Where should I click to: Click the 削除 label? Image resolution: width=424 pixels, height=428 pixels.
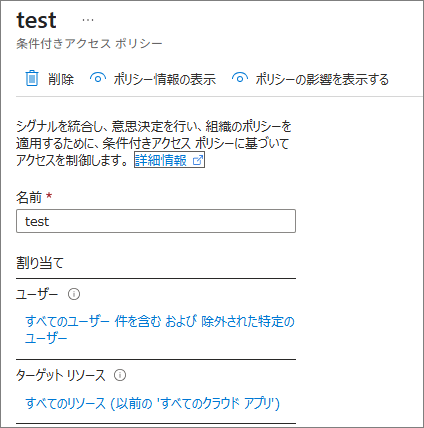[x=61, y=79]
